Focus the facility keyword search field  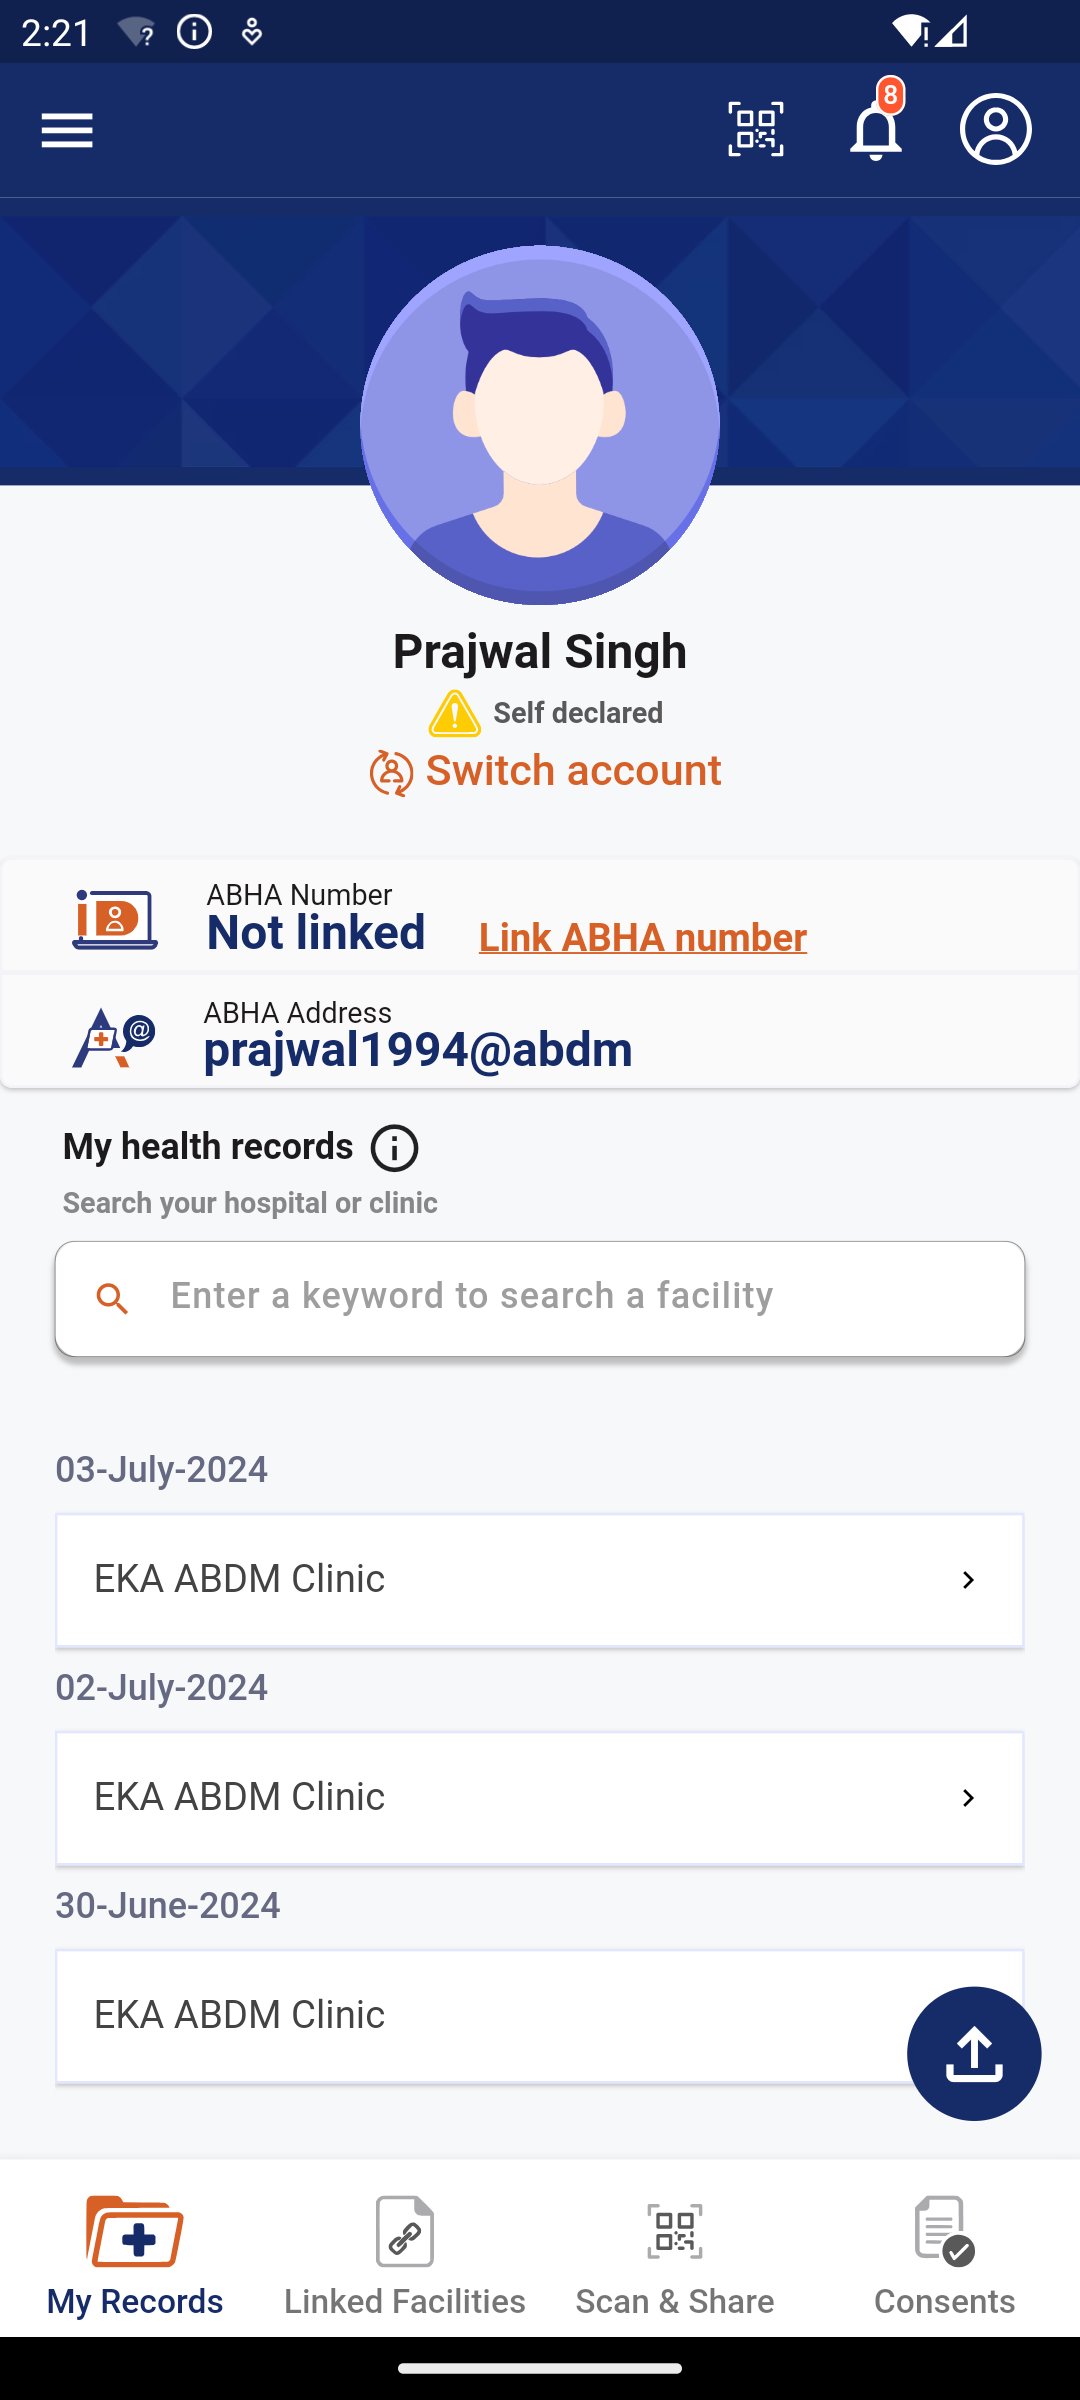point(540,1297)
